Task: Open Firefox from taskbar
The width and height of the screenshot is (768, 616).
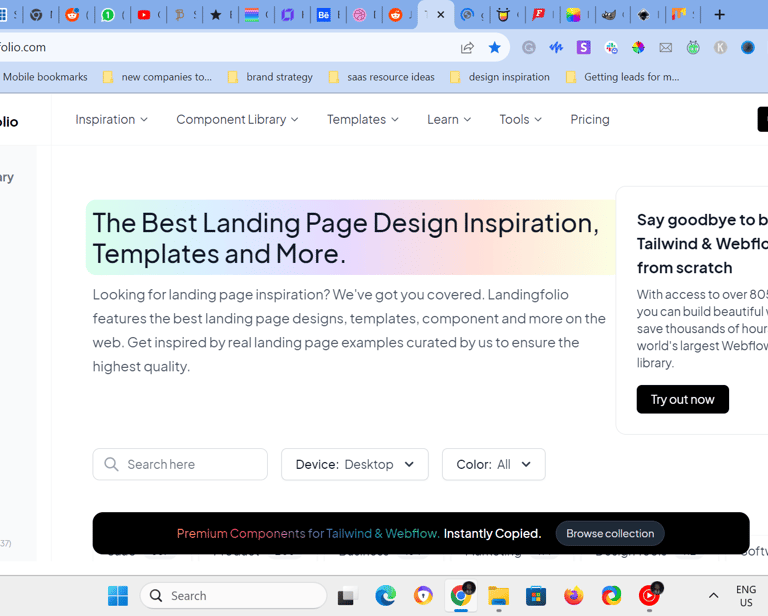Action: click(x=574, y=596)
